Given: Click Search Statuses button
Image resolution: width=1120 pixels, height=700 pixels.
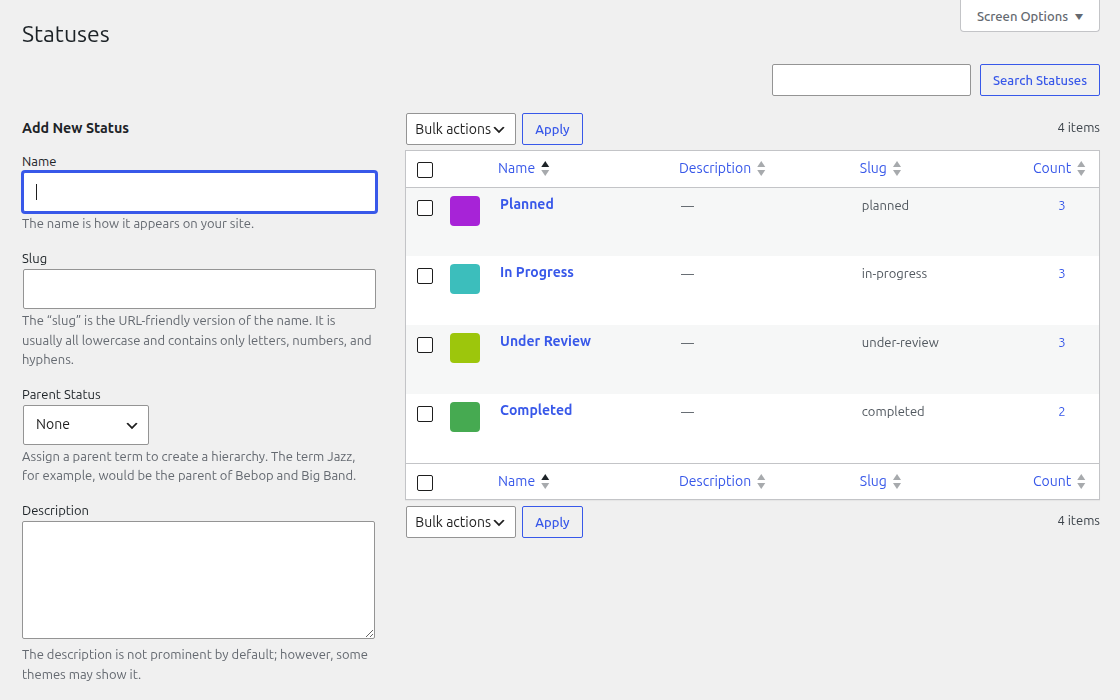Looking at the screenshot, I should tap(1039, 80).
